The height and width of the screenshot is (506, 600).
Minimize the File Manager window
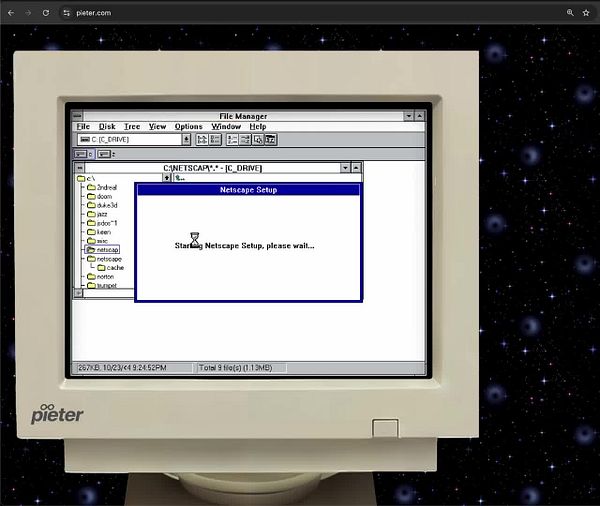pos(409,116)
